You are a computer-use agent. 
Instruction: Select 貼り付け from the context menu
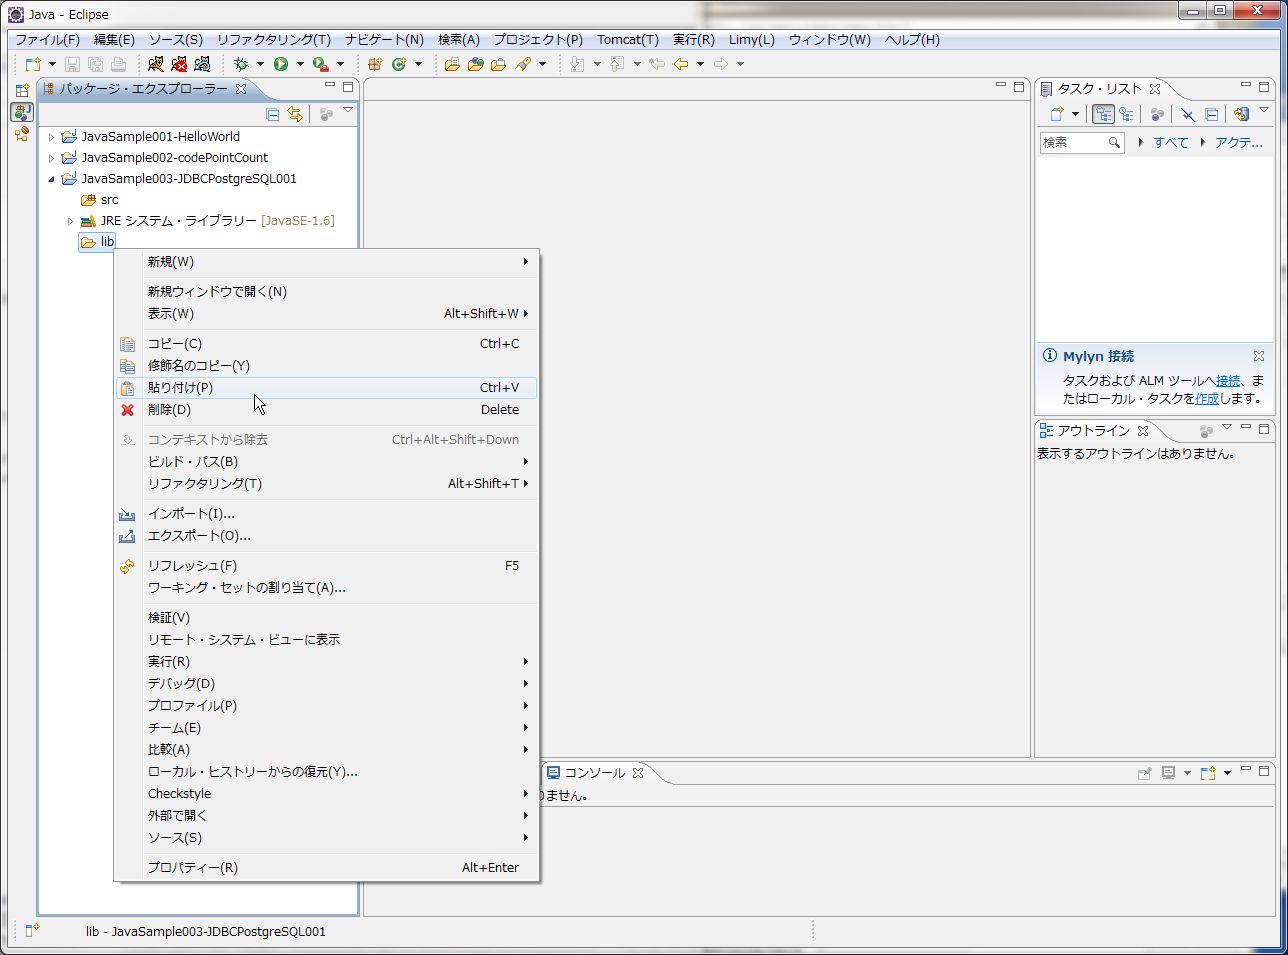180,387
